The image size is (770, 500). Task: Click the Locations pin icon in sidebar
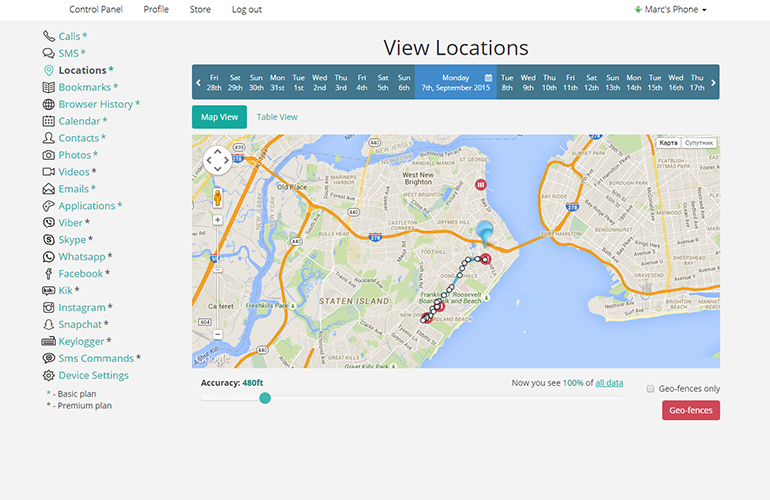49,70
